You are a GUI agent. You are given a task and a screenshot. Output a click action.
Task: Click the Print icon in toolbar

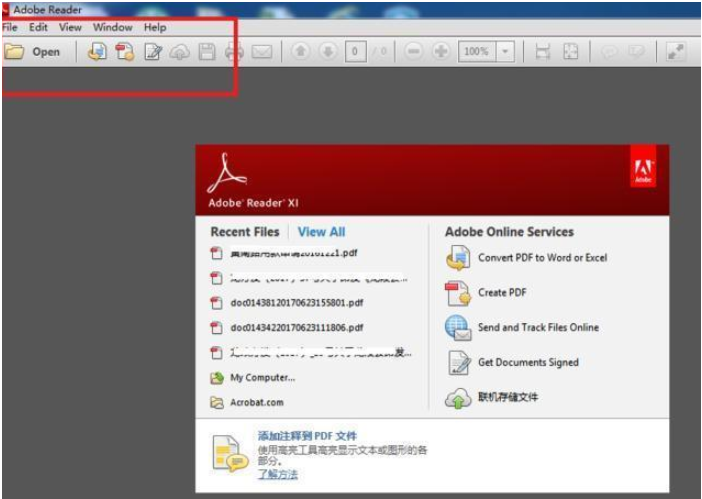point(235,52)
